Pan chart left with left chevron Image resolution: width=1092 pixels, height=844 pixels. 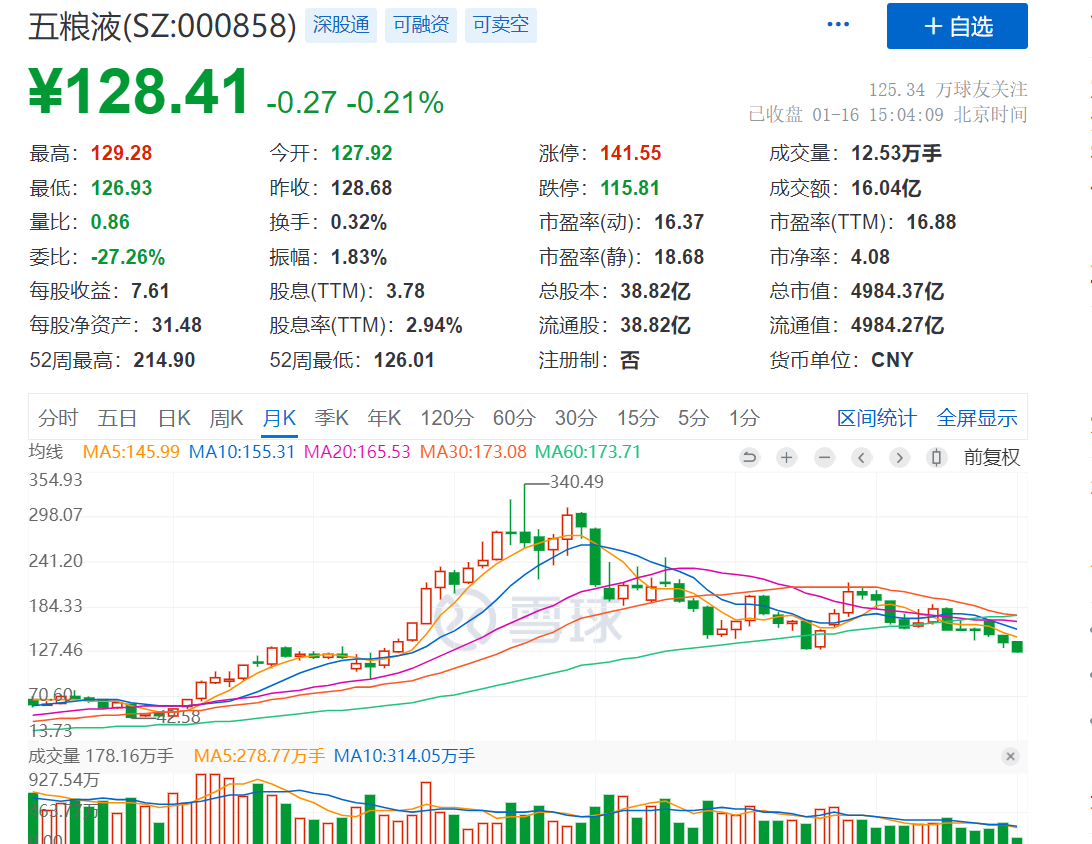pyautogui.click(x=862, y=458)
